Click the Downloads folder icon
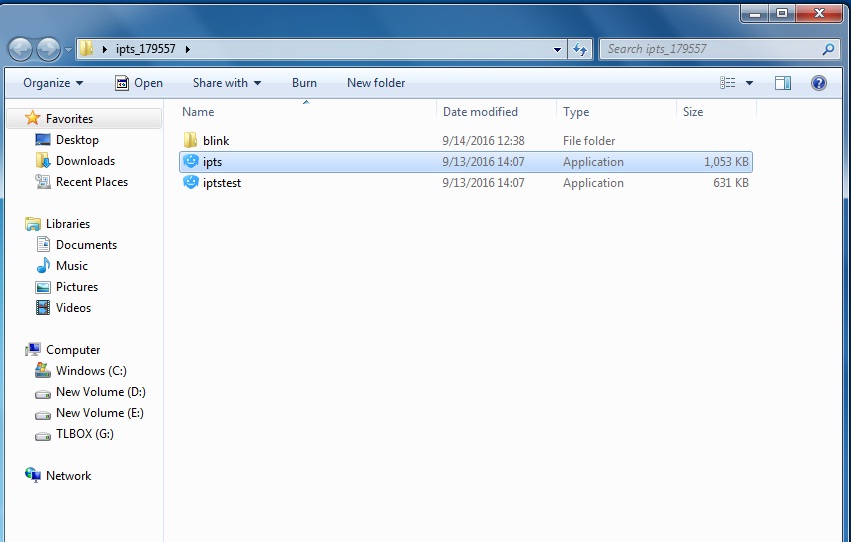This screenshot has width=851, height=542. tap(43, 160)
